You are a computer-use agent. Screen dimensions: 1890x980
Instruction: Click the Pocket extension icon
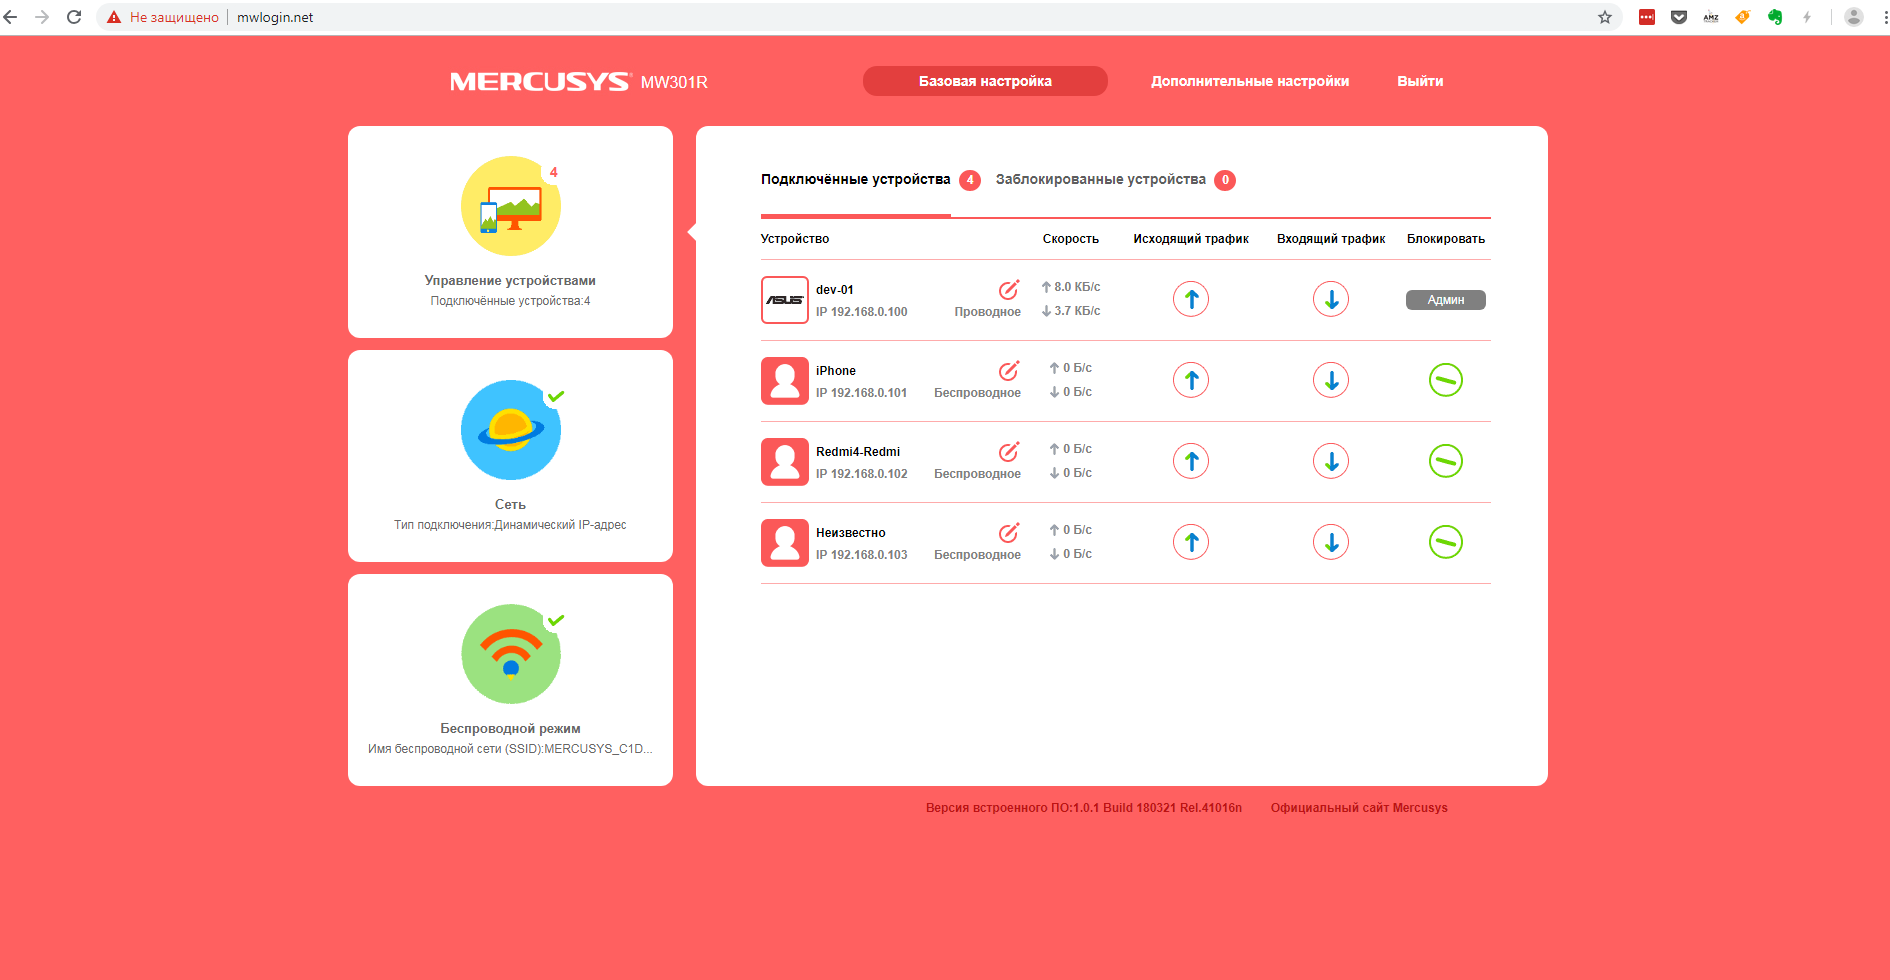pyautogui.click(x=1679, y=17)
